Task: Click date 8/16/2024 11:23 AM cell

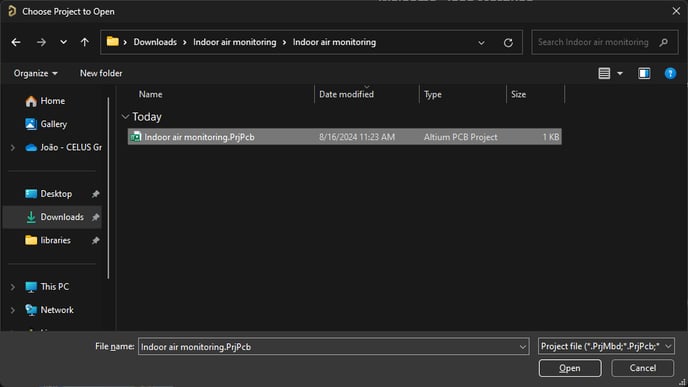Action: point(357,137)
